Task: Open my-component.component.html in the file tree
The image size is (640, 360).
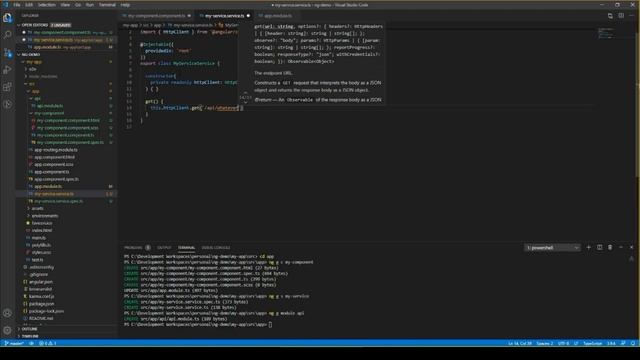Action: tap(68, 120)
